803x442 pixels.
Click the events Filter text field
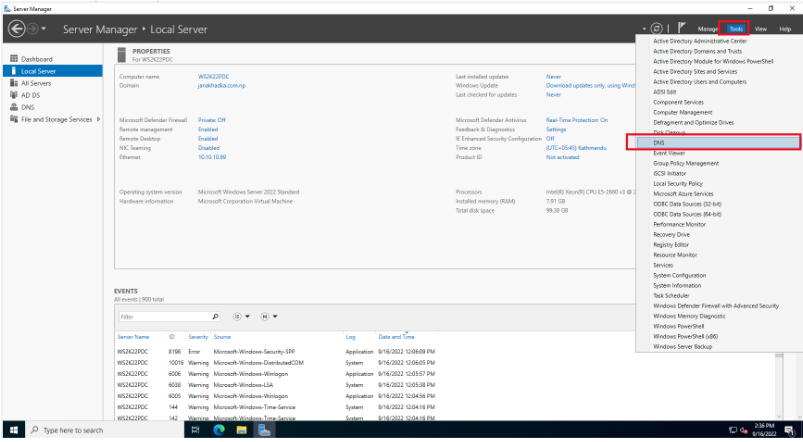(162, 316)
